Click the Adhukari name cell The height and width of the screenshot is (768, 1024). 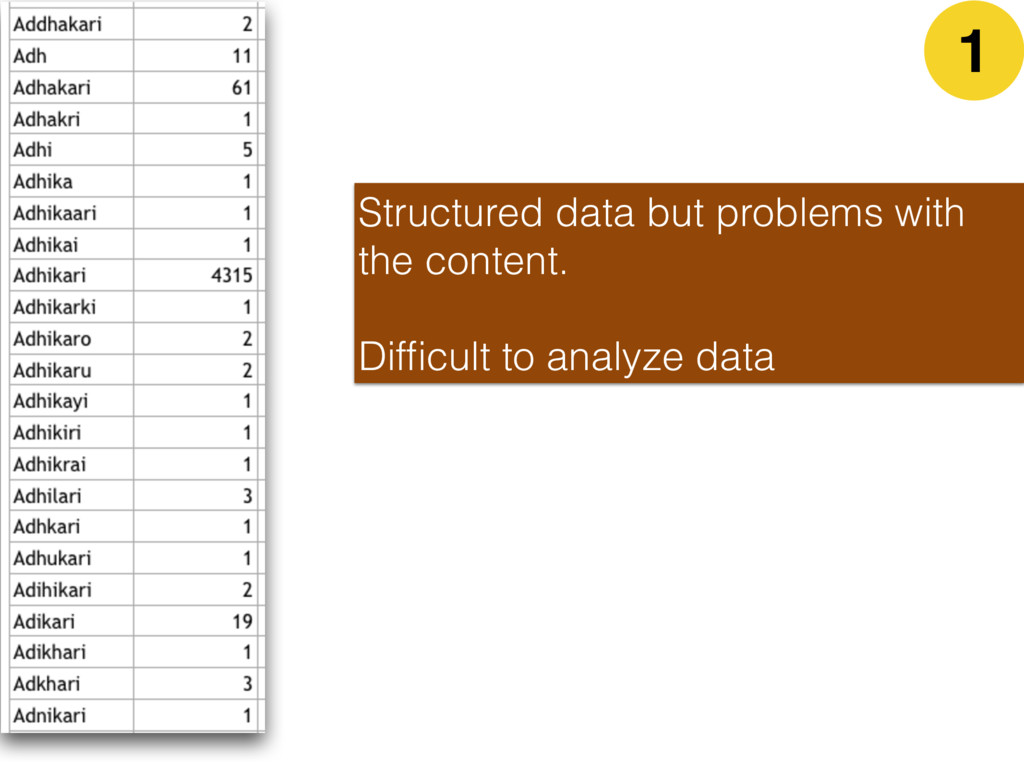coord(72,558)
